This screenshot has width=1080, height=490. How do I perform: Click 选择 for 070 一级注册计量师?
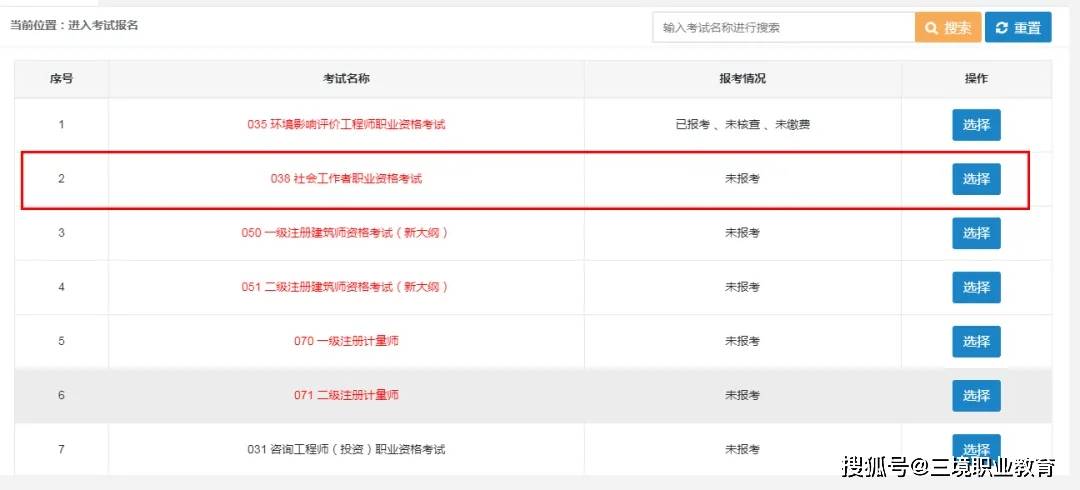pos(976,341)
